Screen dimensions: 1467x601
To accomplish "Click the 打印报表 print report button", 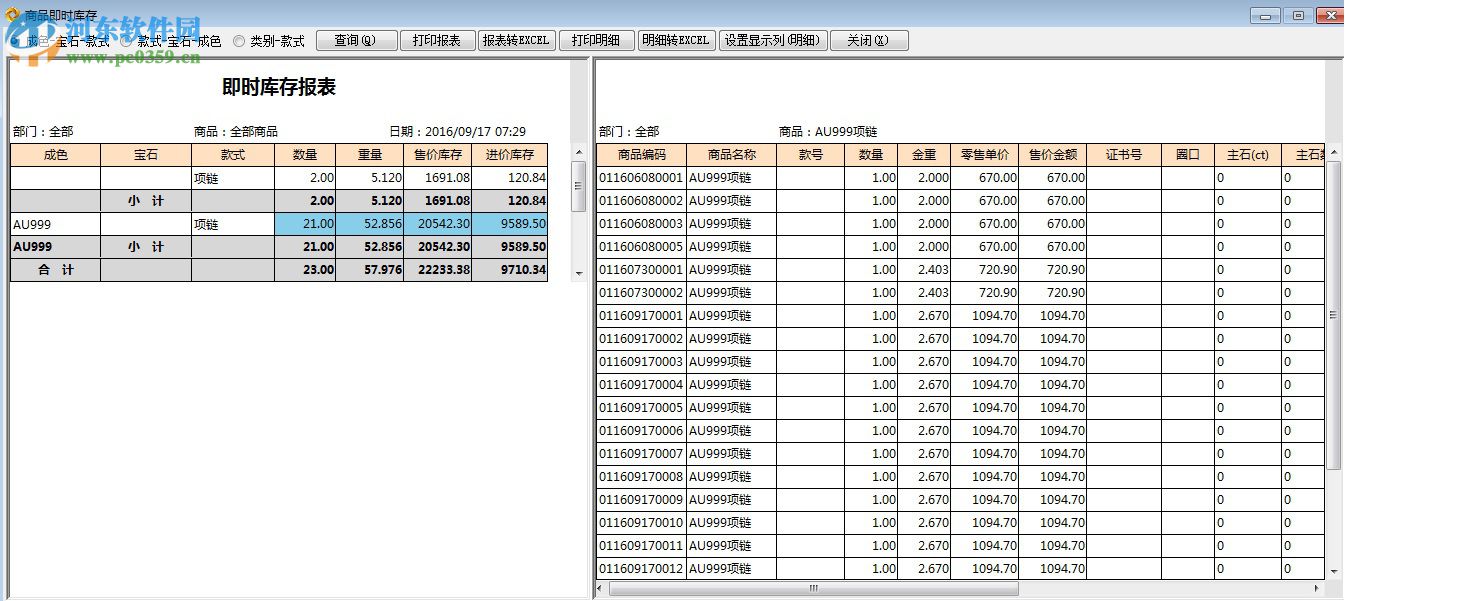I will [437, 40].
